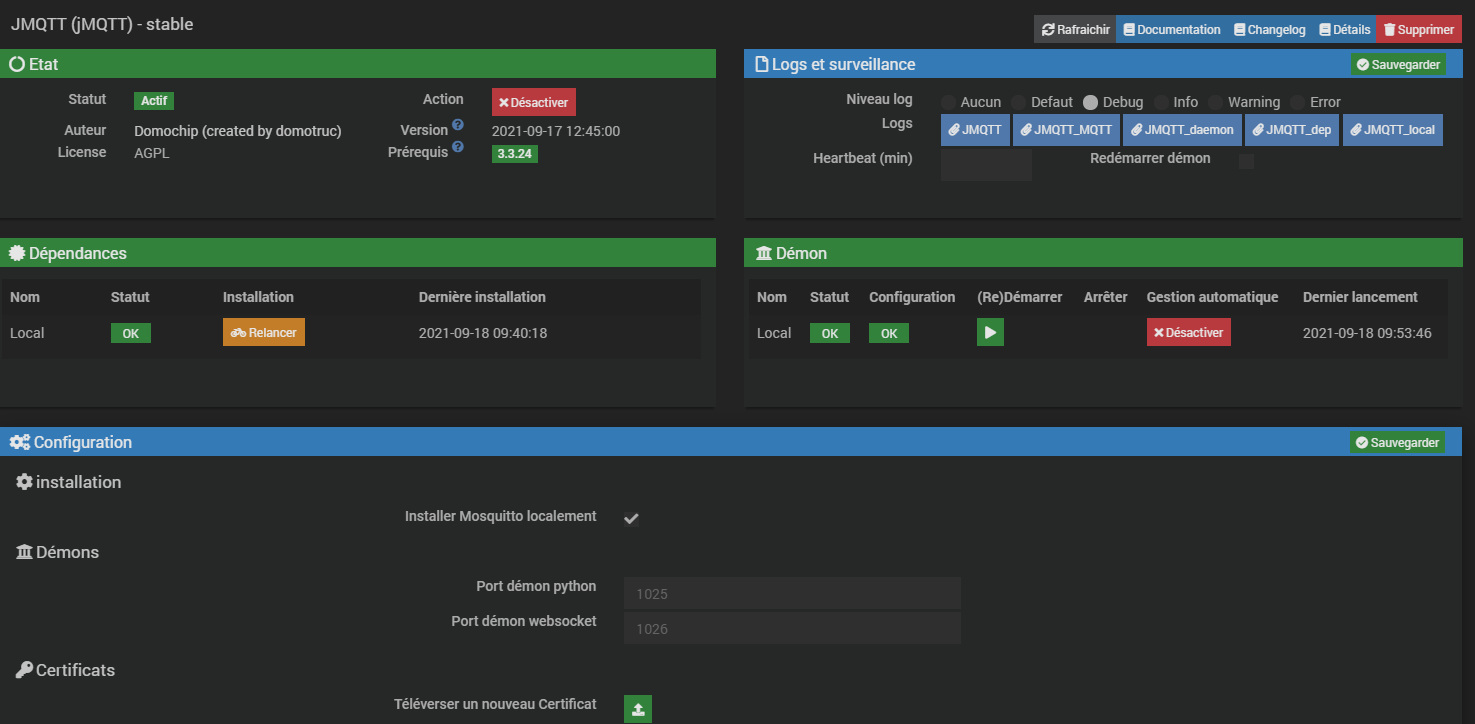The image size is (1475, 724).
Task: Click Rafraichir in the top toolbar
Action: [1075, 30]
